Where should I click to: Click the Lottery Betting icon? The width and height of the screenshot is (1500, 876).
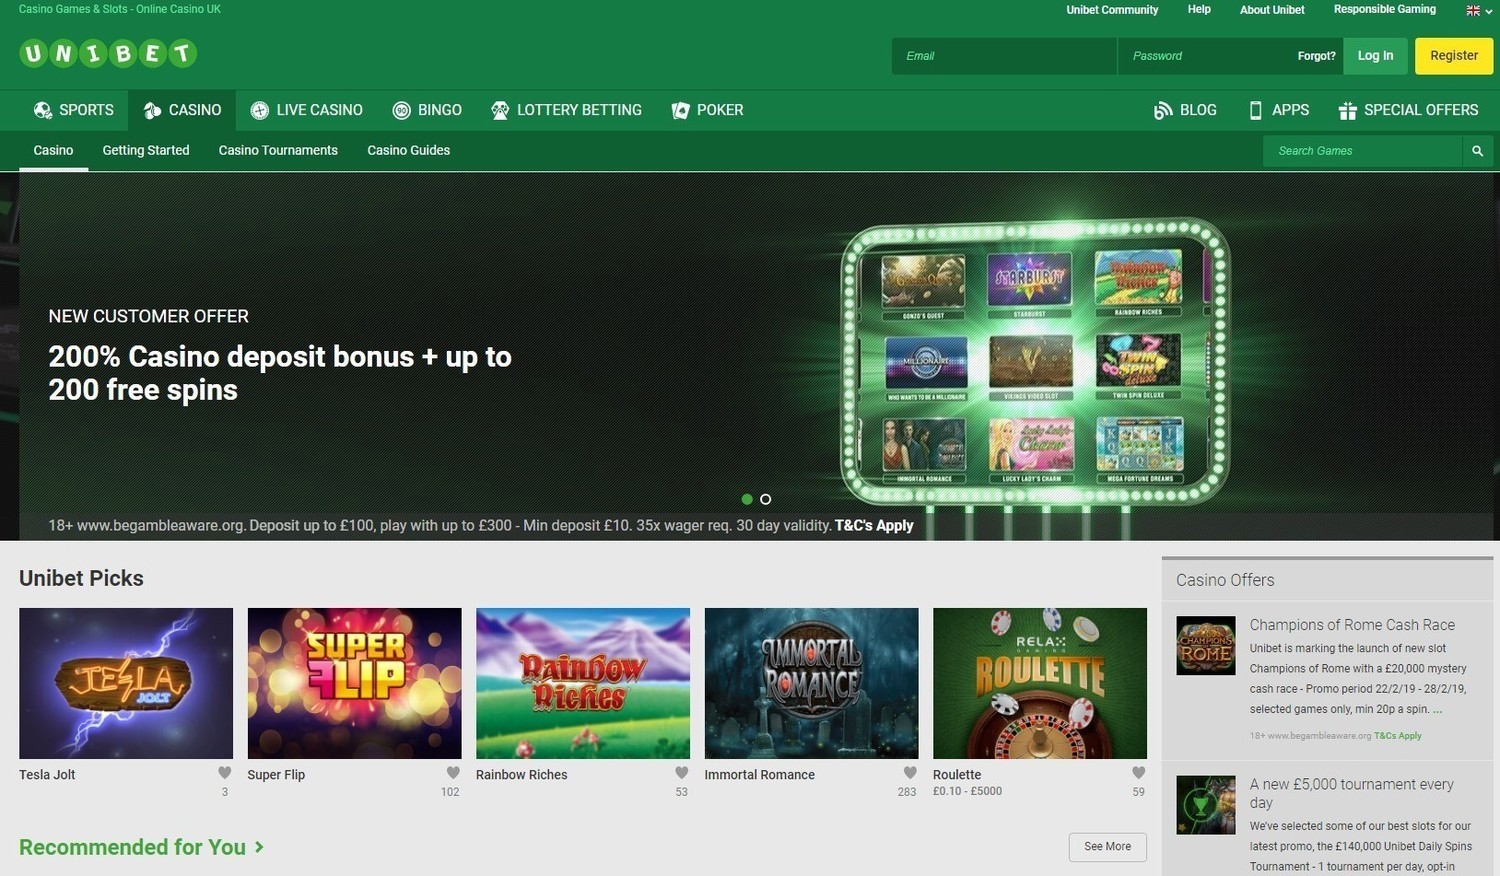point(500,110)
